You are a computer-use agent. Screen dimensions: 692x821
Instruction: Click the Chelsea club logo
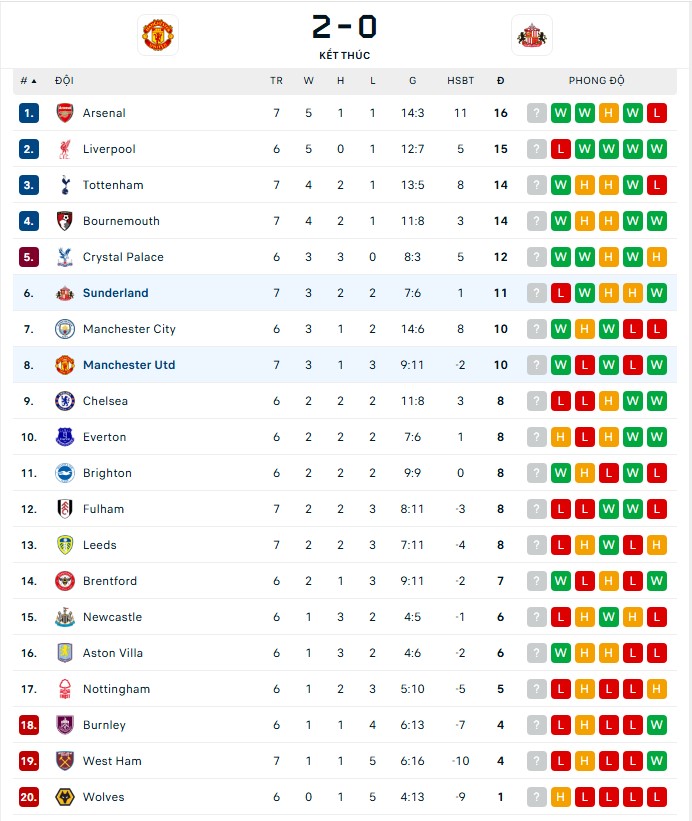click(x=65, y=401)
